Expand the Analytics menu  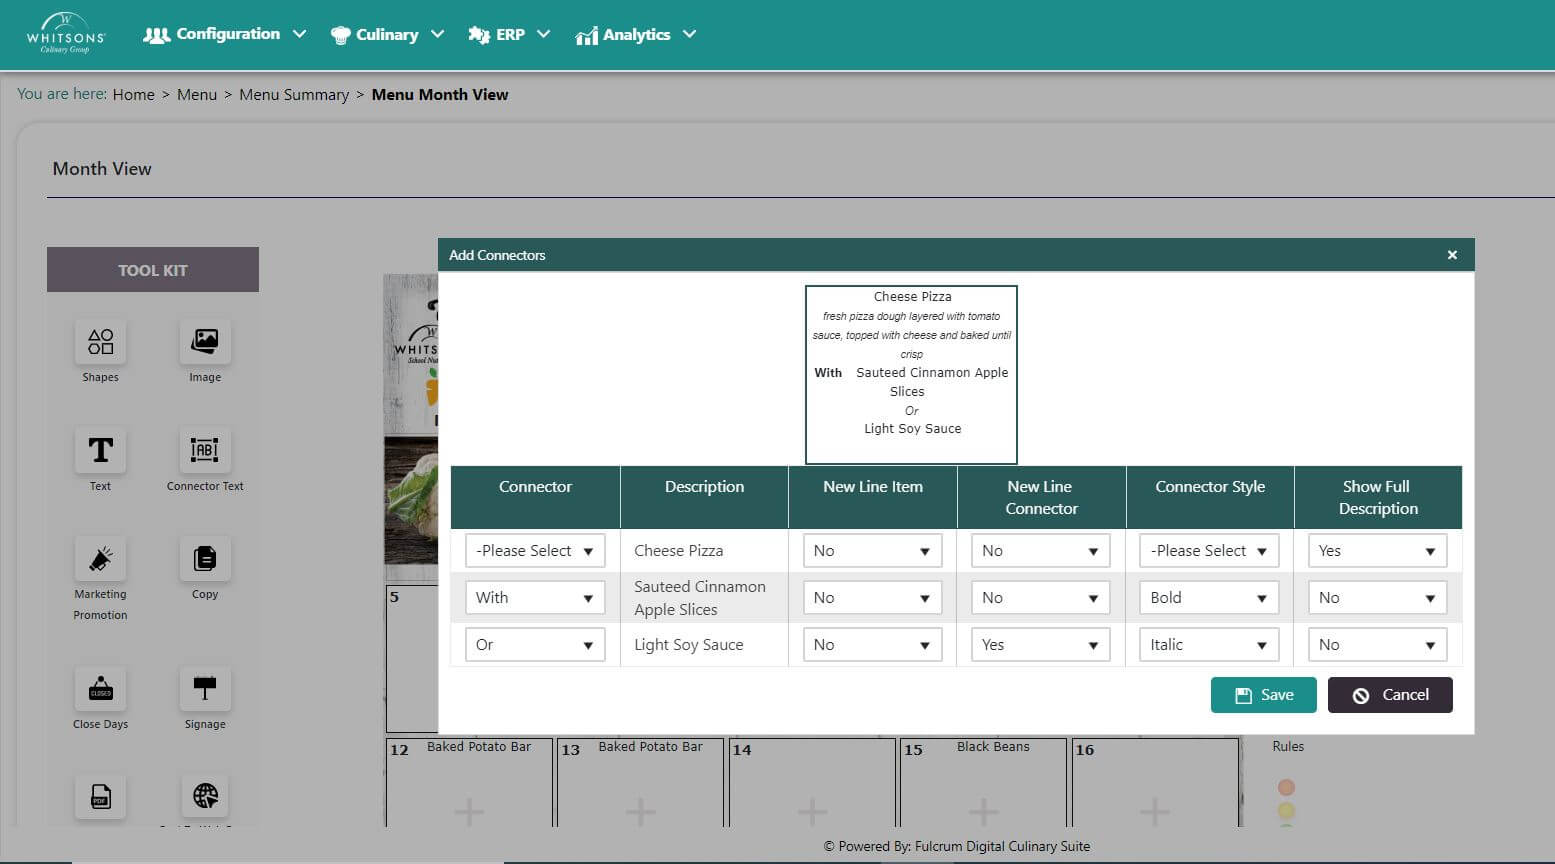coord(635,35)
